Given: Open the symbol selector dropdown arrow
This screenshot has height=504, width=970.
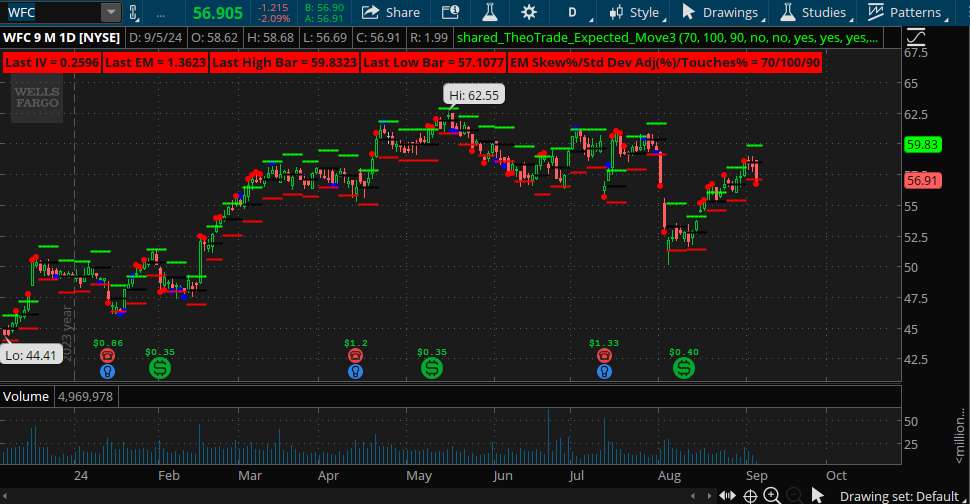Looking at the screenshot, I should pos(111,12).
